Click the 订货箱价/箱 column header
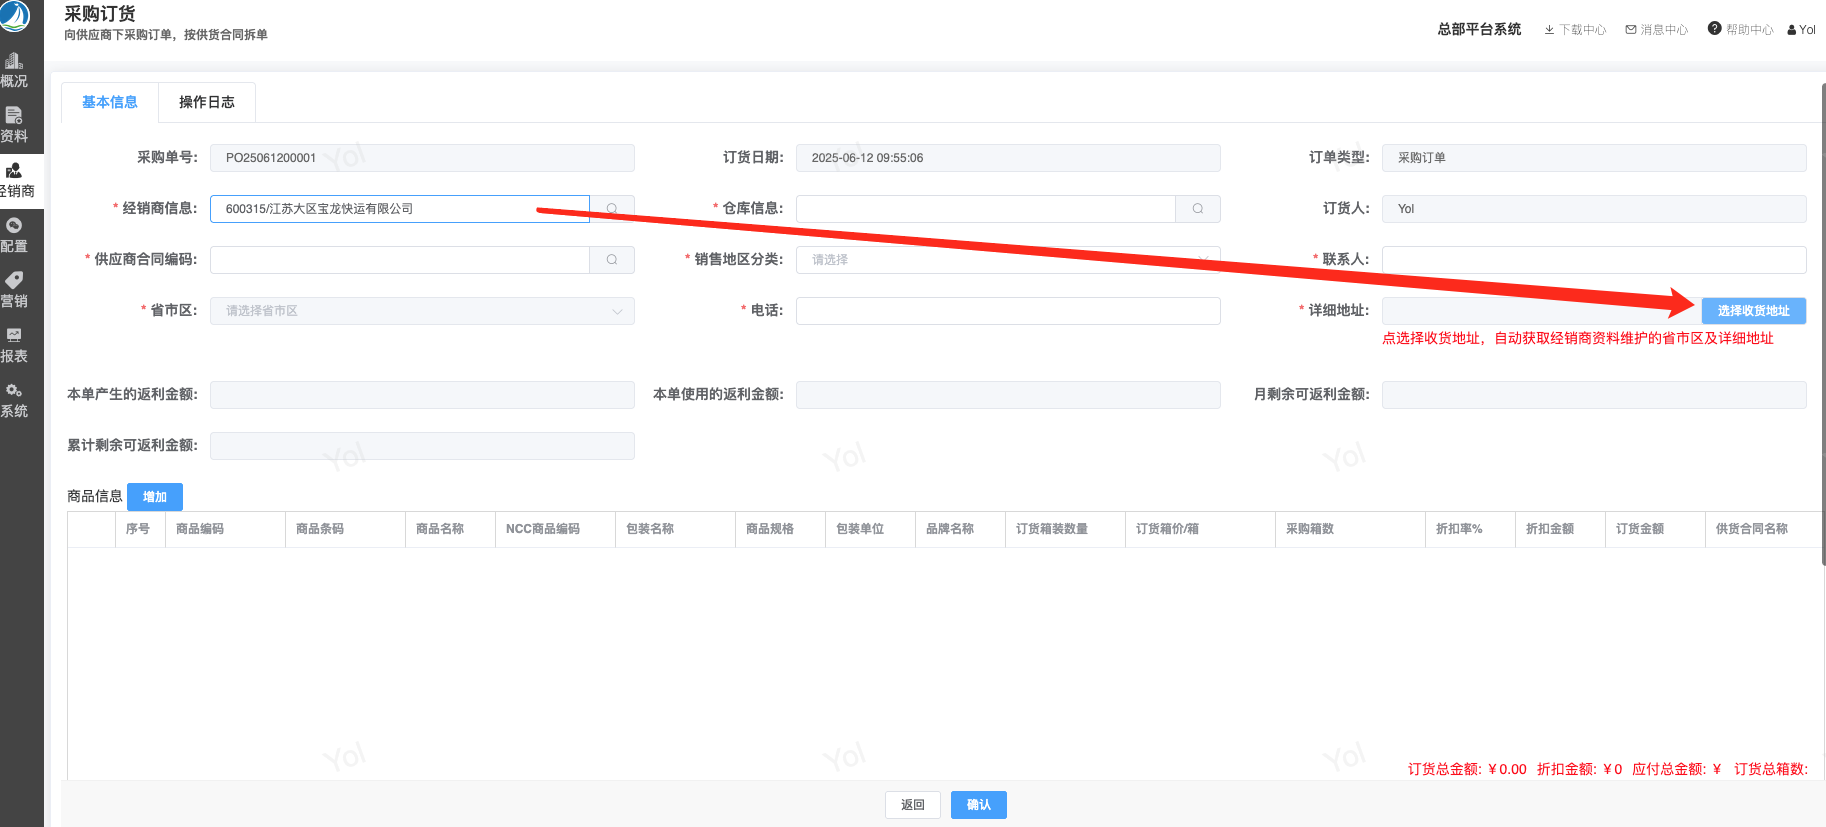The image size is (1826, 827). pos(1200,529)
